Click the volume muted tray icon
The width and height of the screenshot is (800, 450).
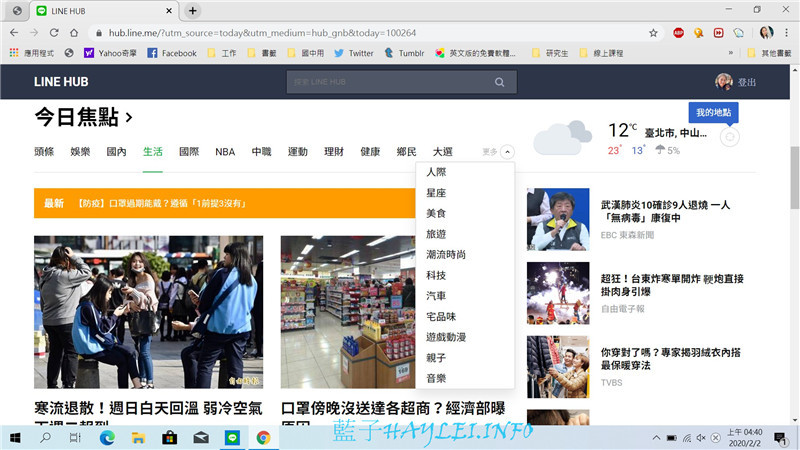701,438
